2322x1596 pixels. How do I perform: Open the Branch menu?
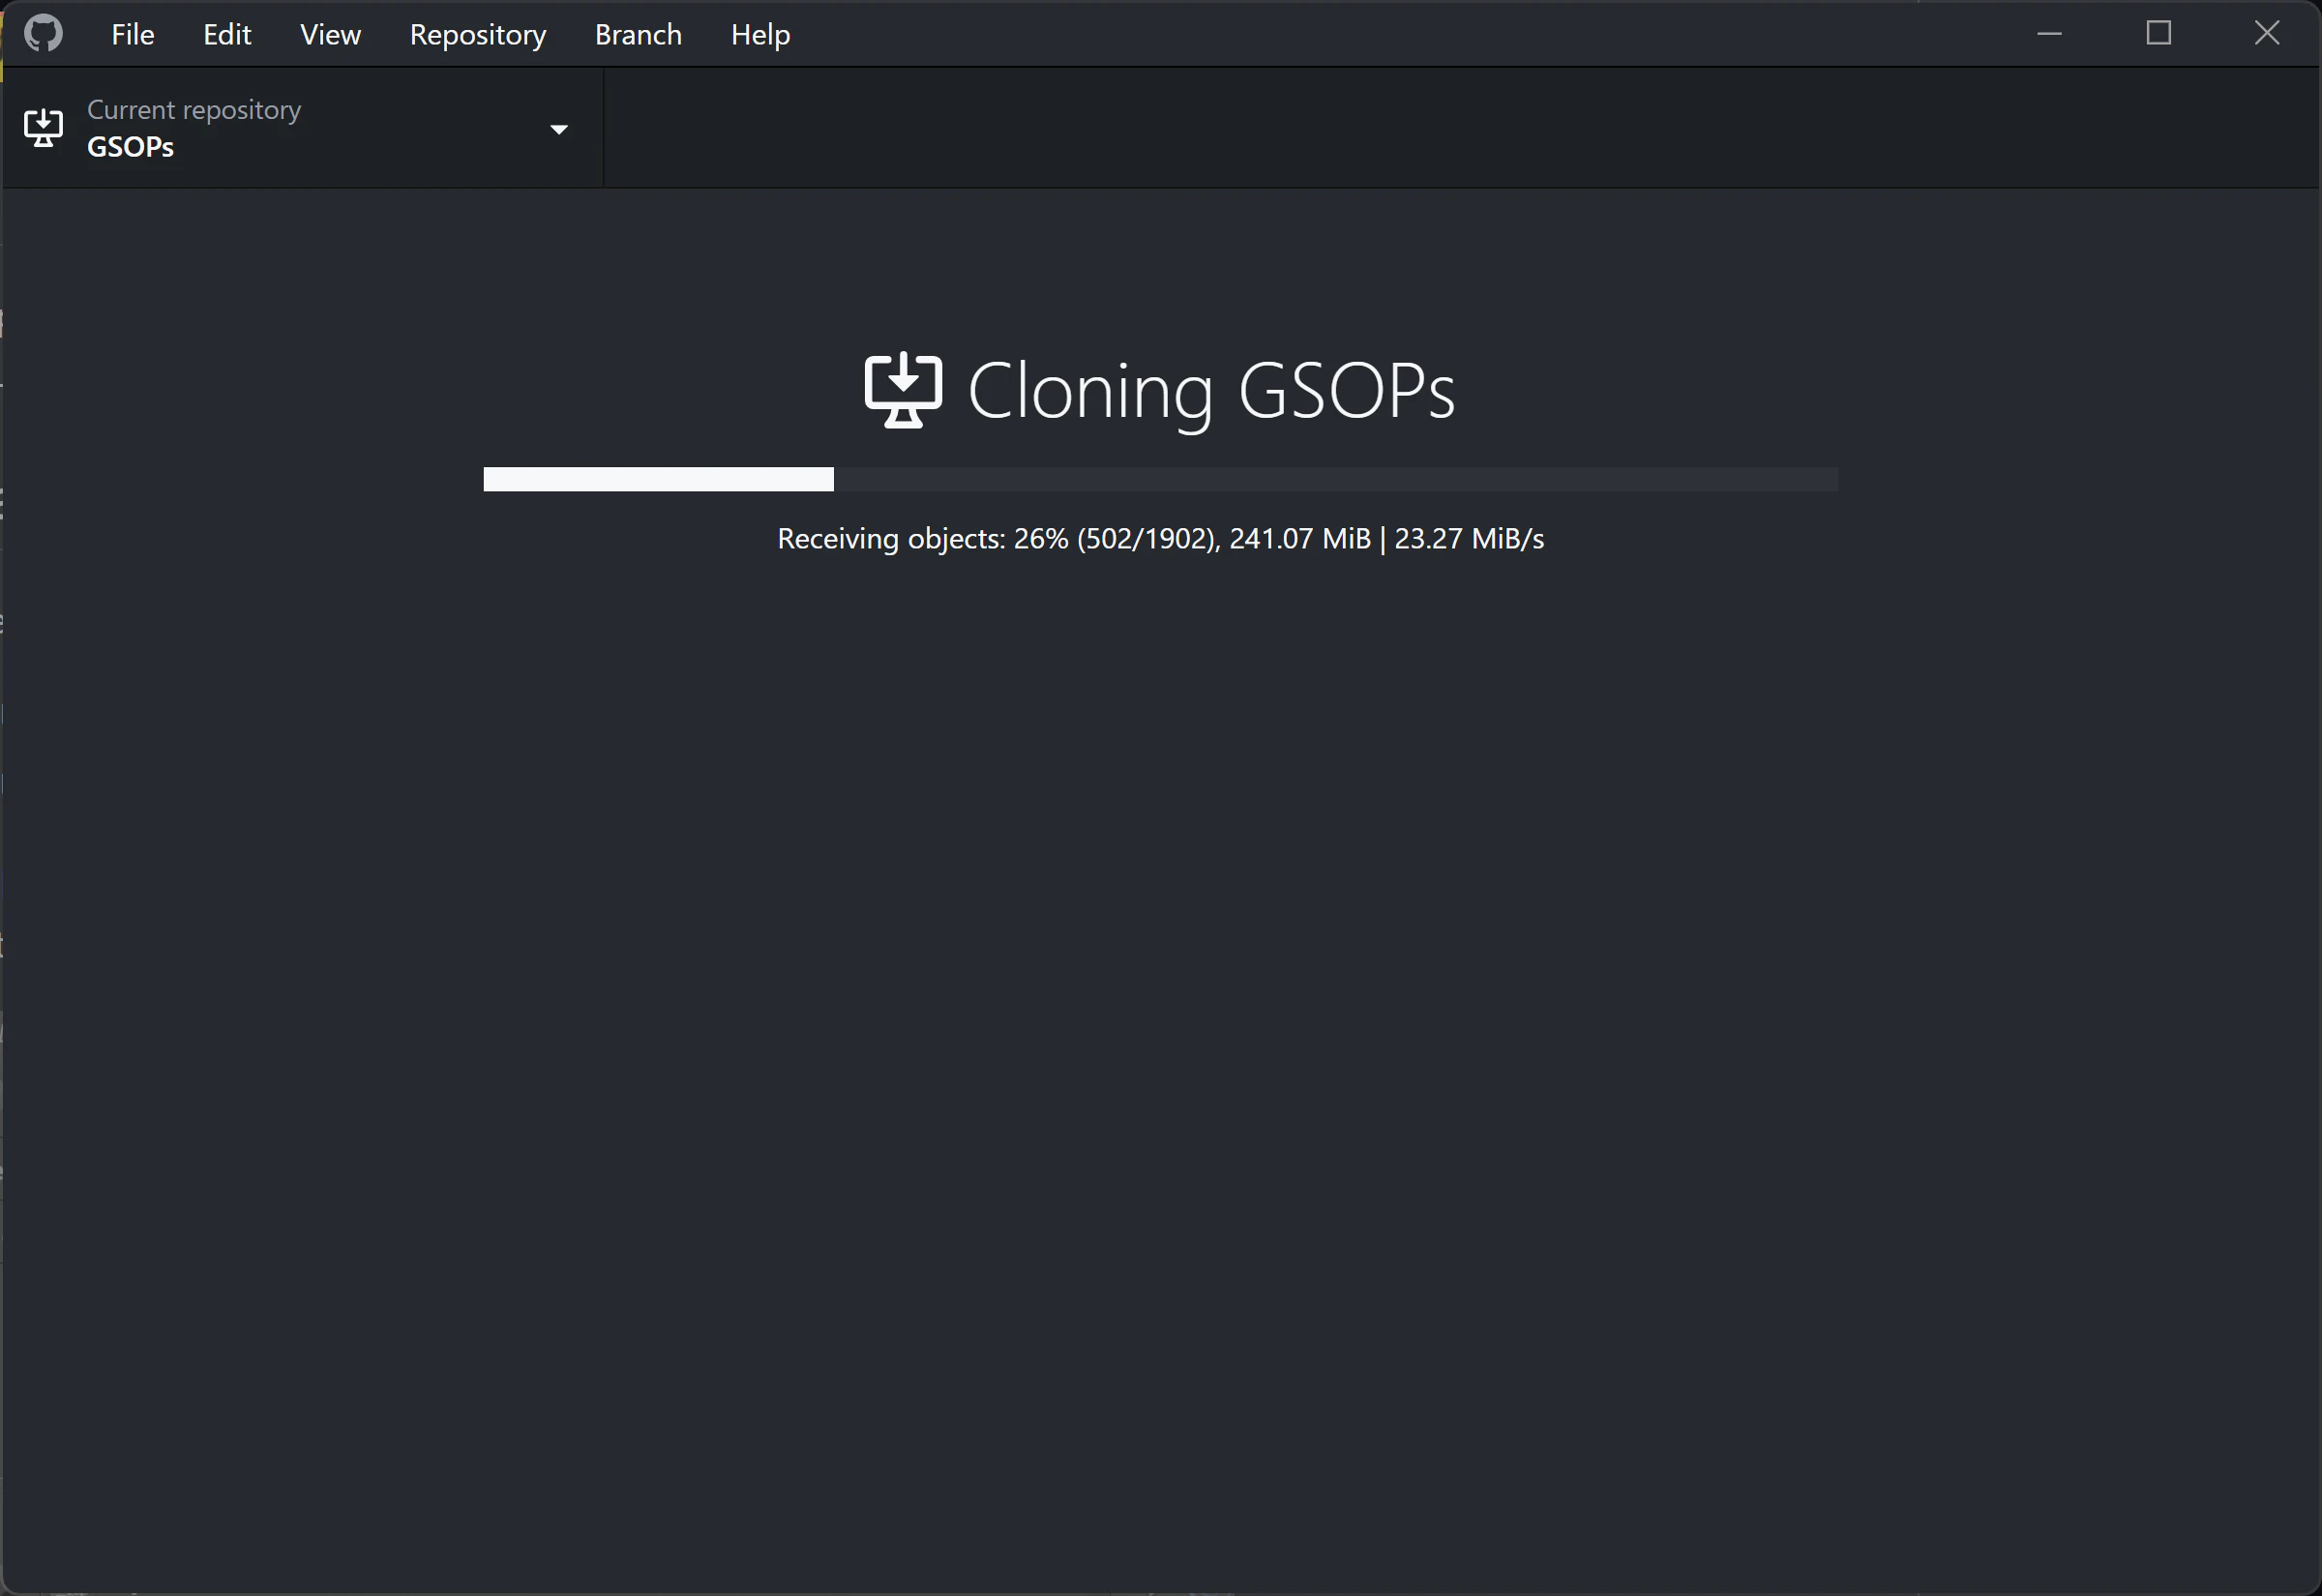(638, 35)
